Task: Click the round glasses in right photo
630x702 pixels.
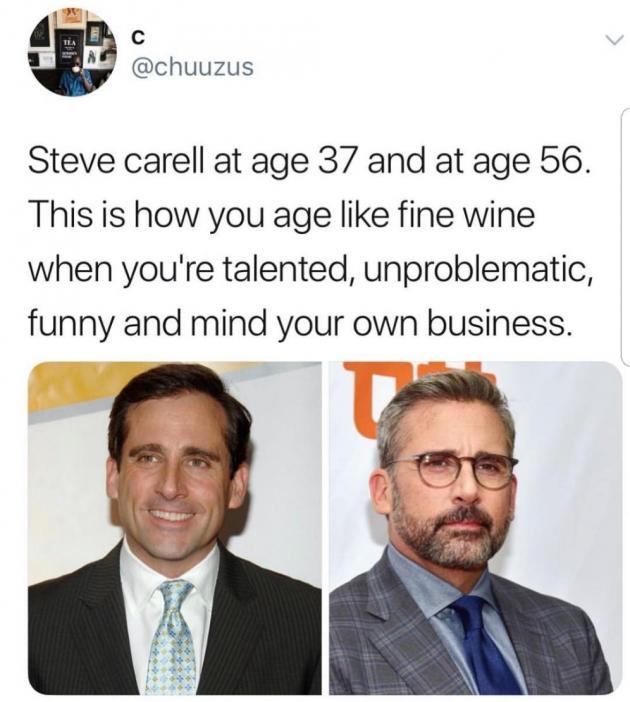Action: click(x=452, y=470)
